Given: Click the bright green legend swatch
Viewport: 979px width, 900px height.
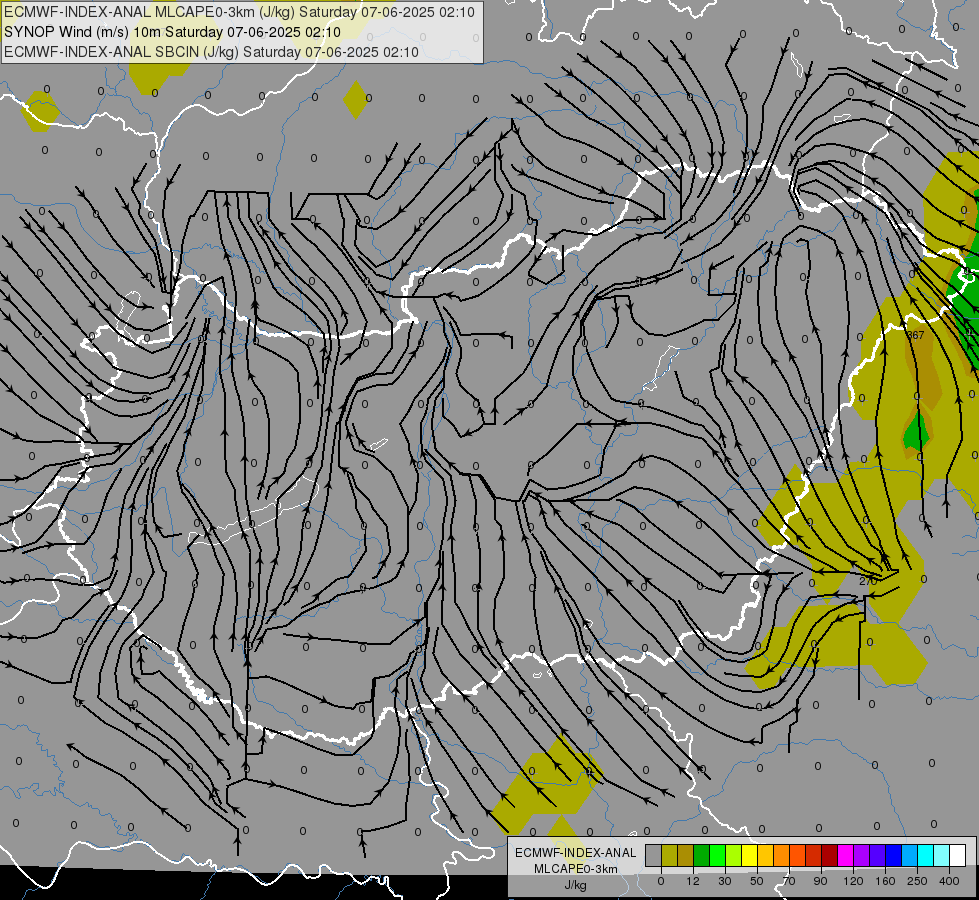Looking at the screenshot, I should [x=717, y=855].
